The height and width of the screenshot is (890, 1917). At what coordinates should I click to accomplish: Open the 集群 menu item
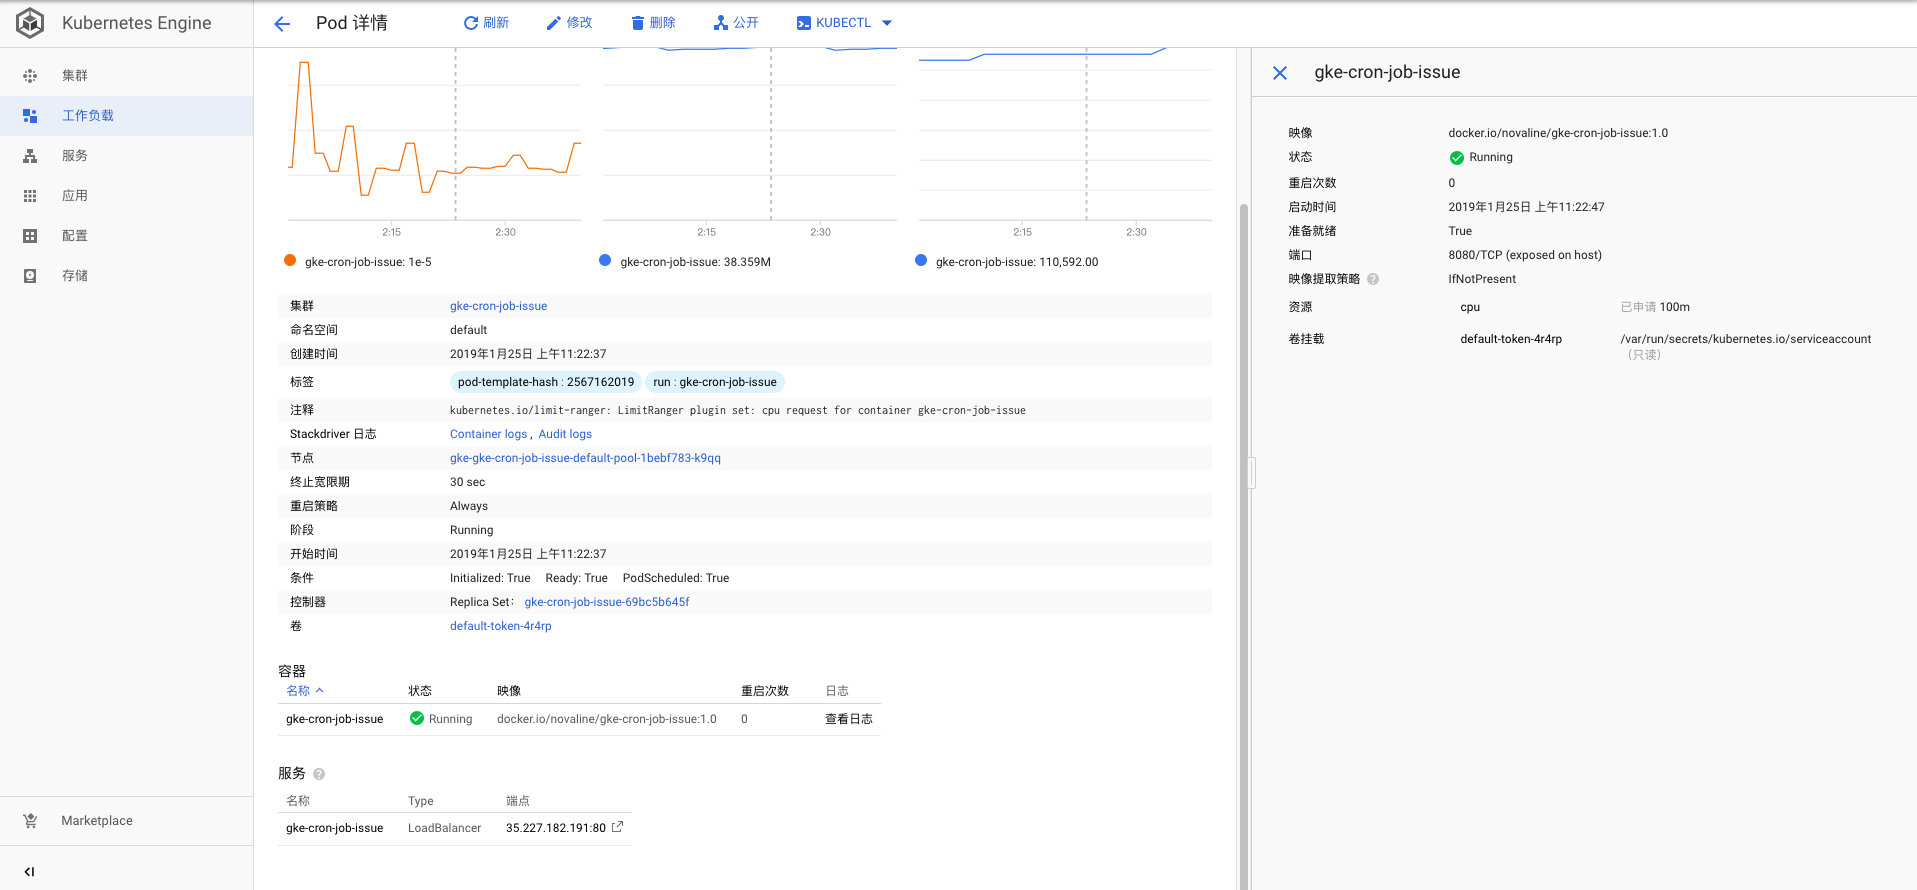click(x=127, y=76)
